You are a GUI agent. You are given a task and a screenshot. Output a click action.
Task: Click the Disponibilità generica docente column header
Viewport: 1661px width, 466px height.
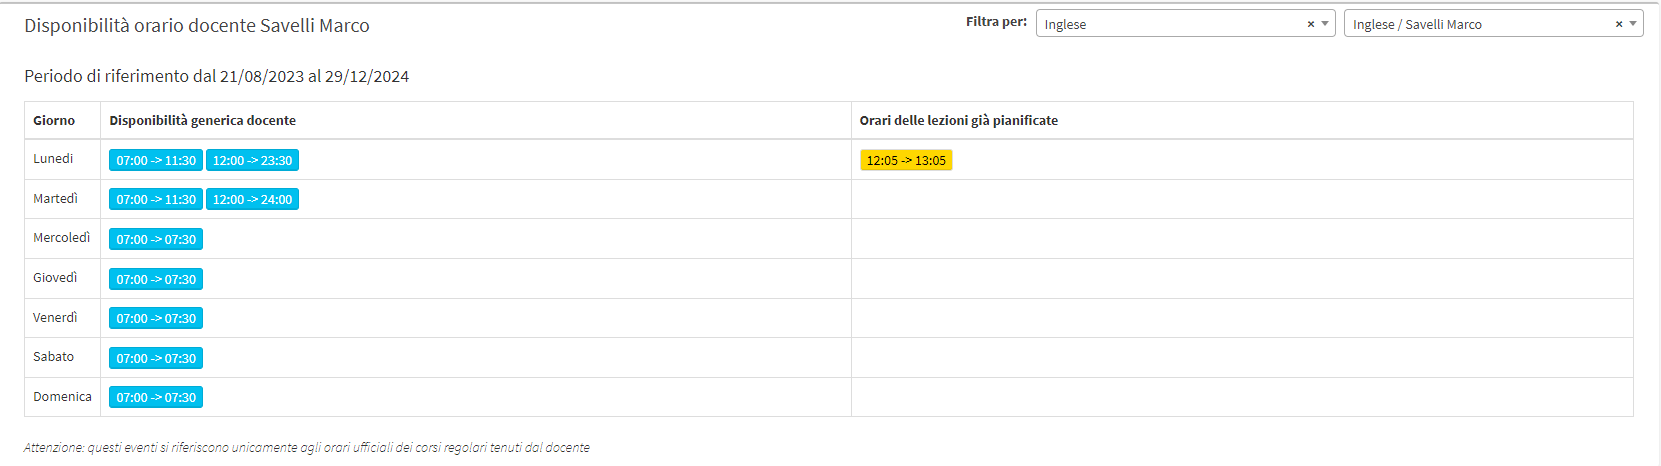203,120
